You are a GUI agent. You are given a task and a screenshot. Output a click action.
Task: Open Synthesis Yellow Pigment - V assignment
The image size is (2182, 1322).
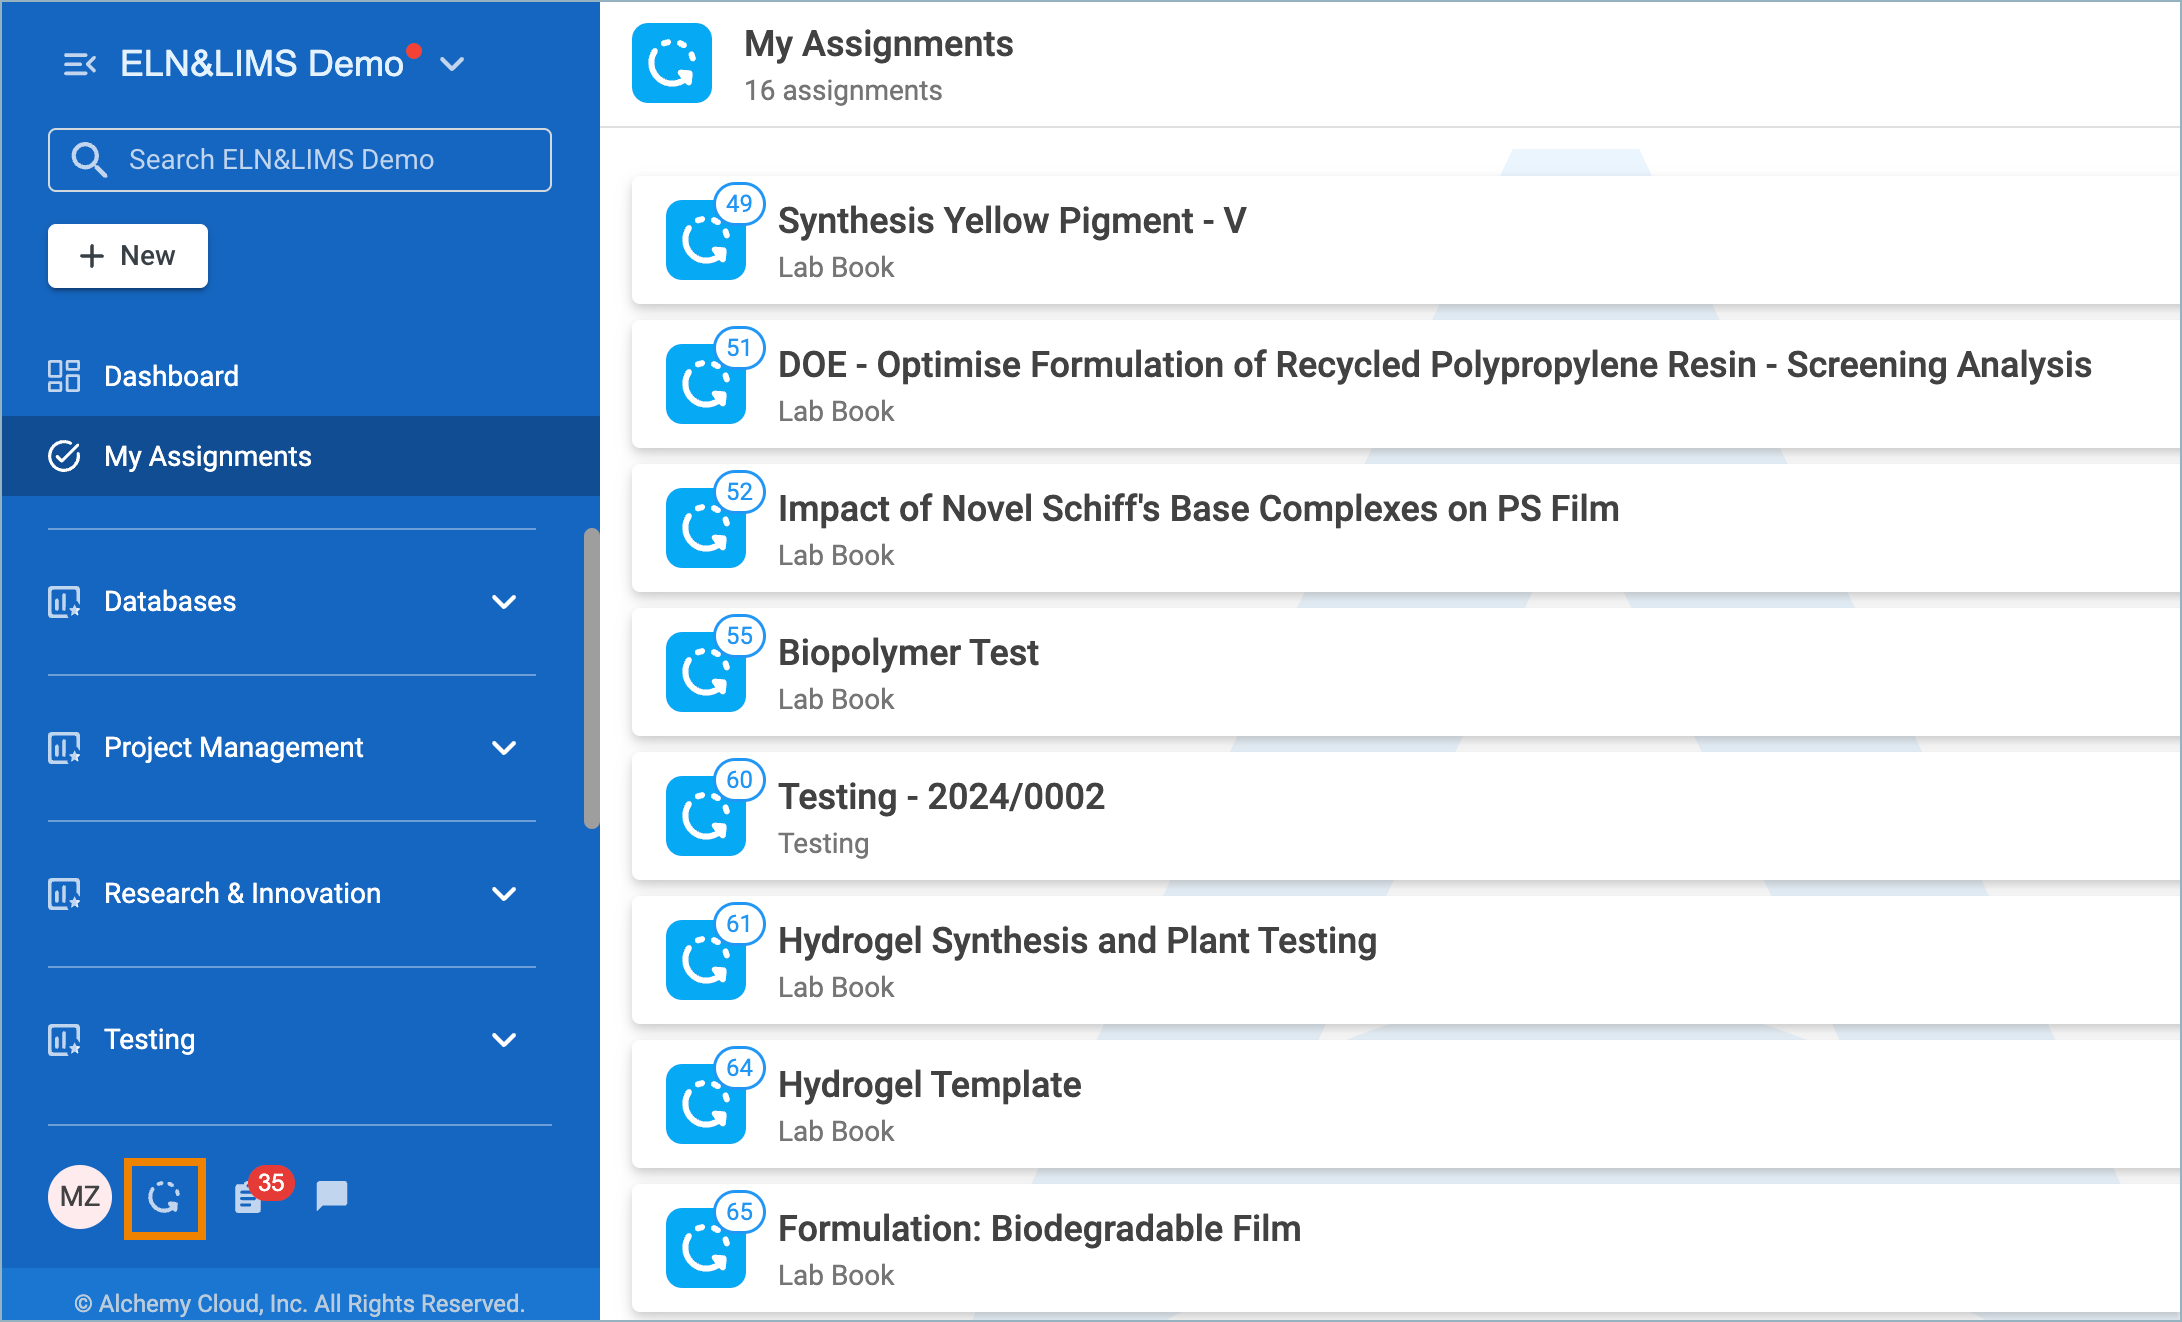1407,241
